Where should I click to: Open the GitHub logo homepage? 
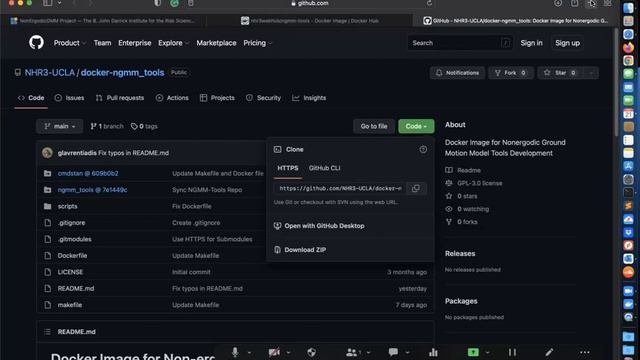[36, 42]
